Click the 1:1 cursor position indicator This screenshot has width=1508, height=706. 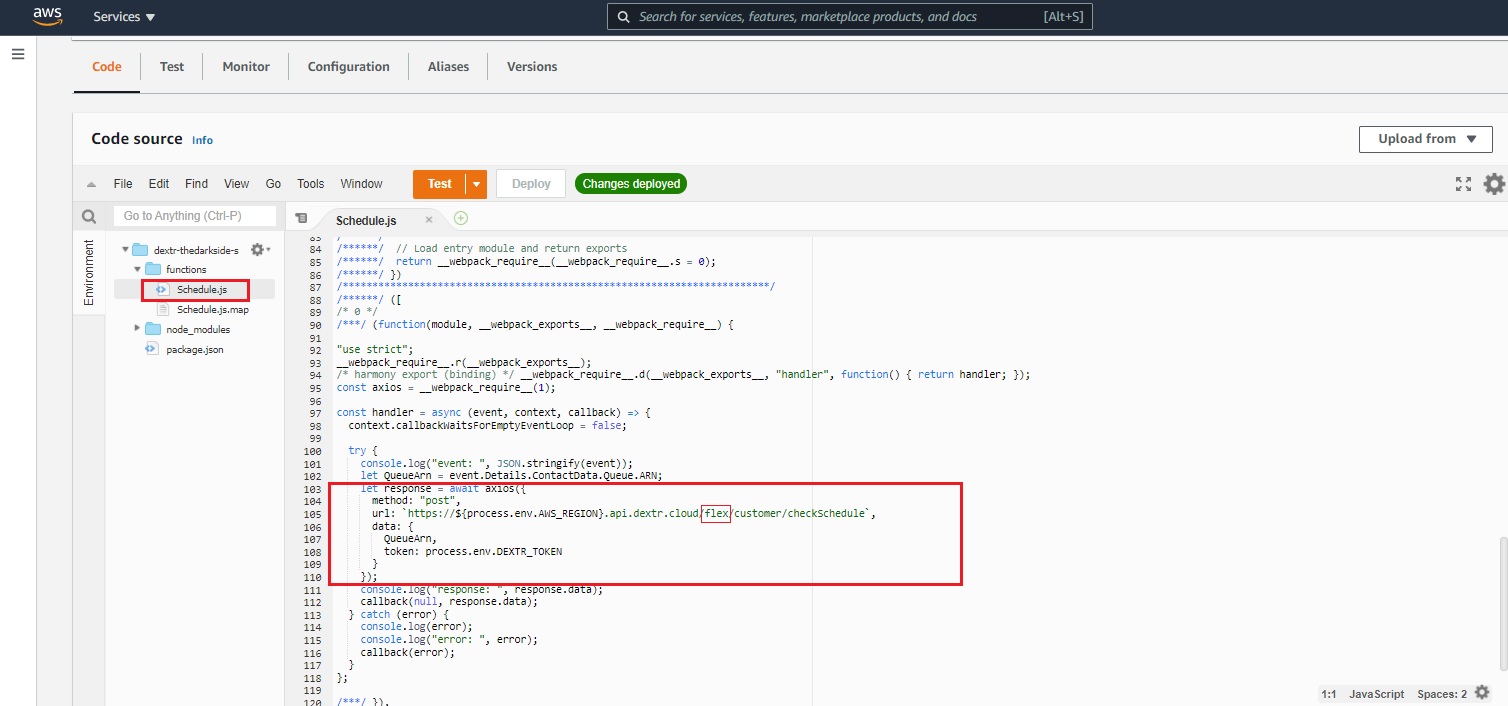coord(1329,694)
